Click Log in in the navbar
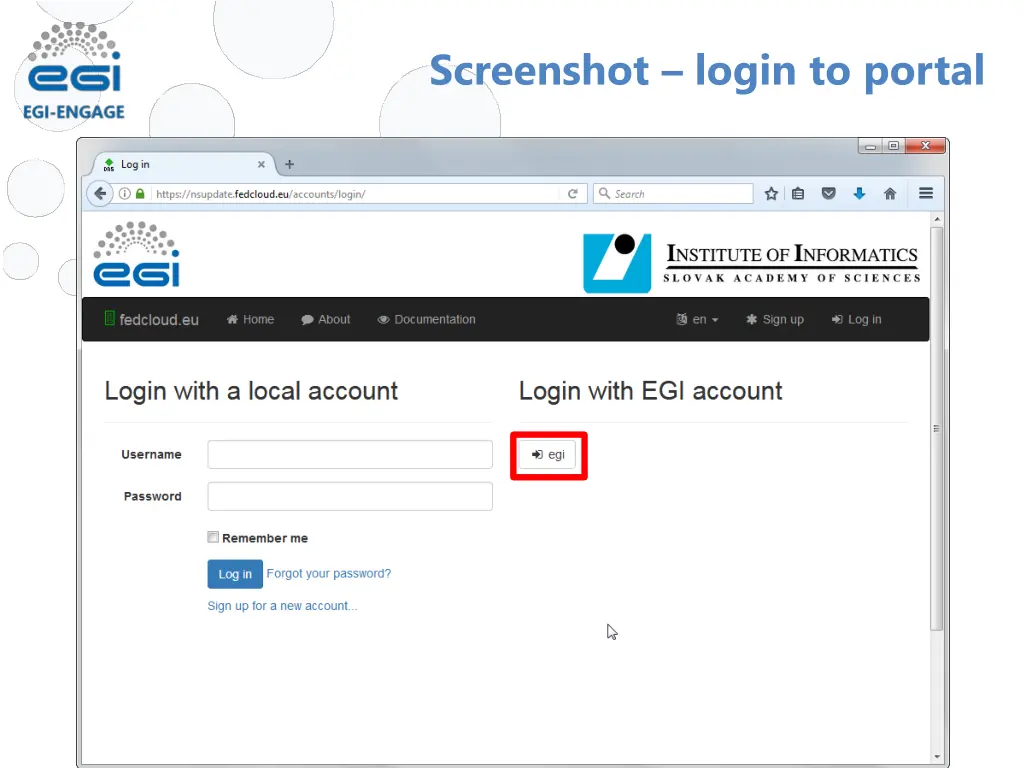Image resolution: width=1024 pixels, height=768 pixels. (x=856, y=319)
